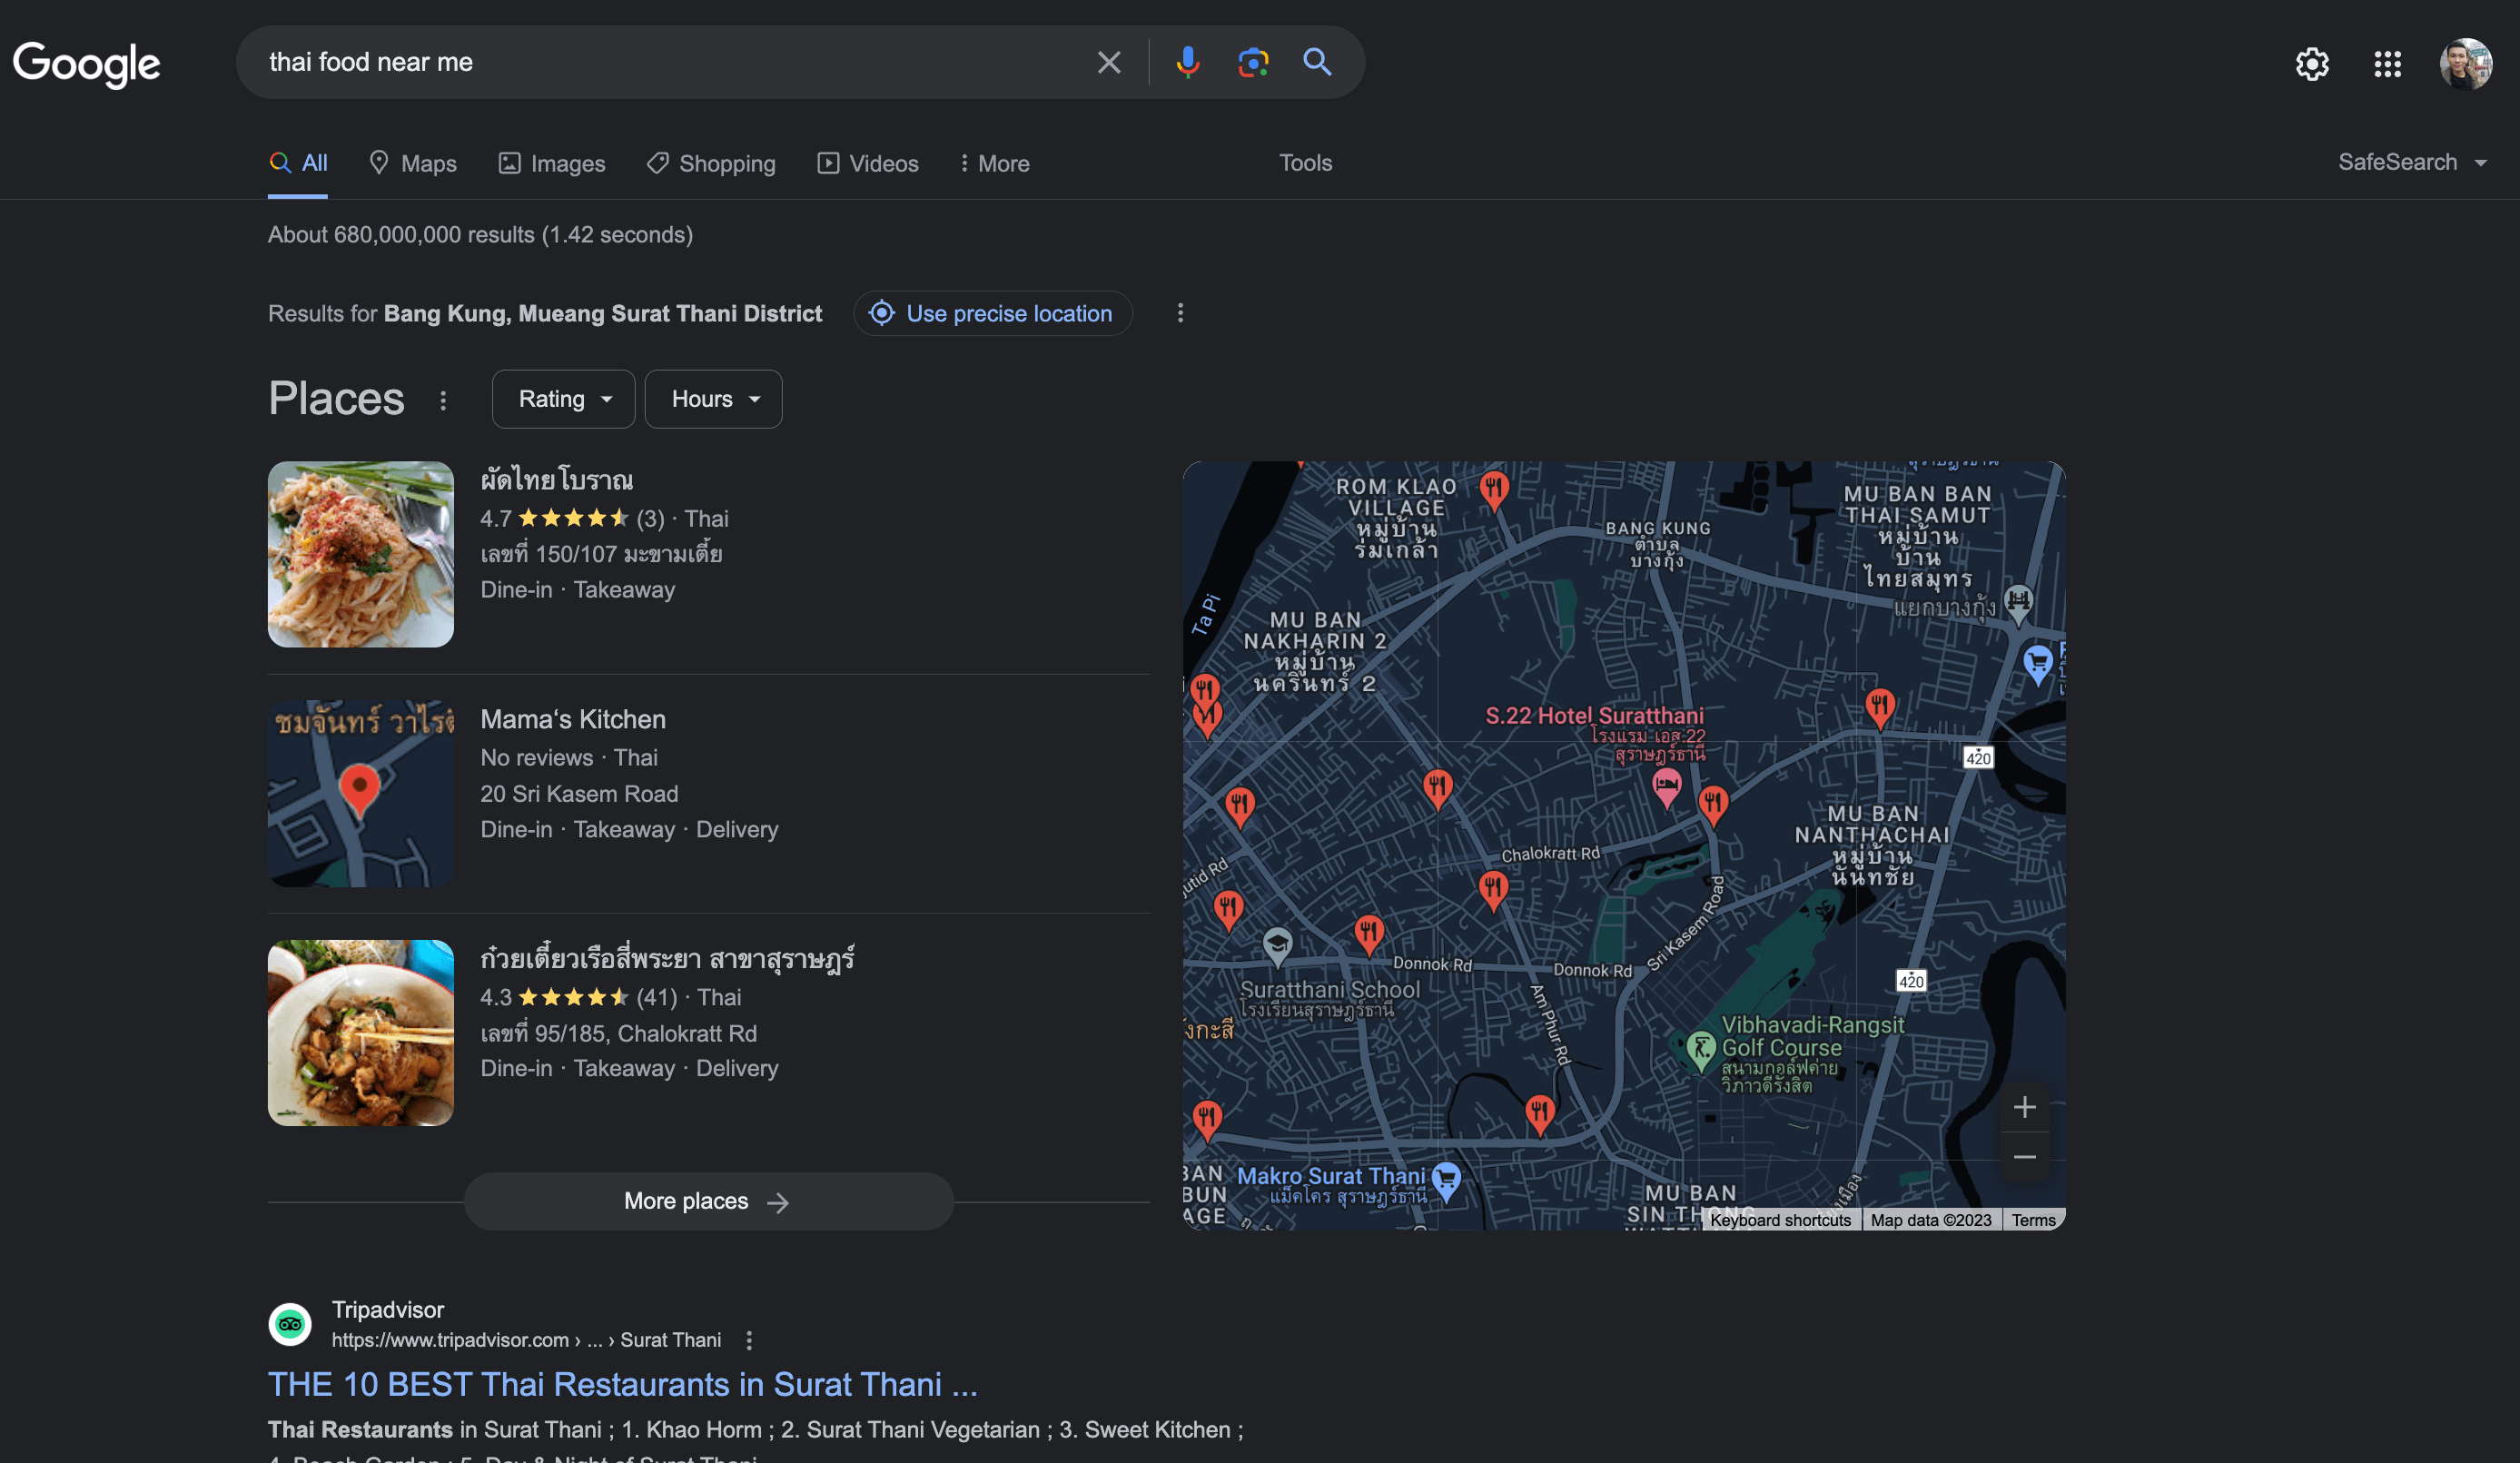Select restaurant pin right of S.22 hotel
This screenshot has height=1463, width=2520.
point(1713,804)
